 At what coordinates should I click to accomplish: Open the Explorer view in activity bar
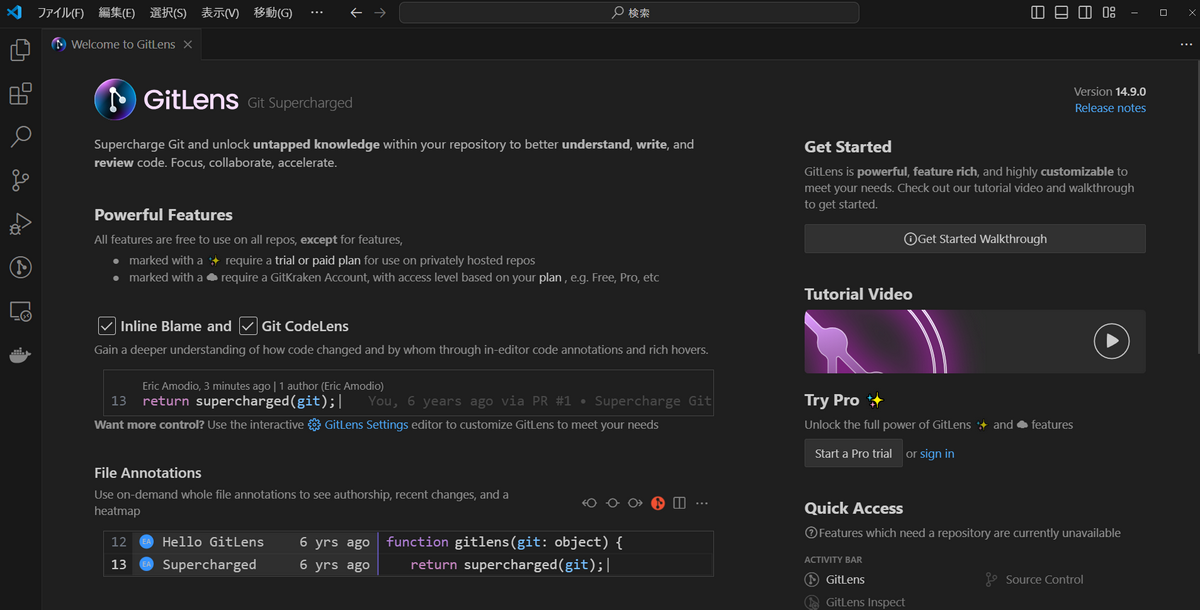pyautogui.click(x=20, y=50)
